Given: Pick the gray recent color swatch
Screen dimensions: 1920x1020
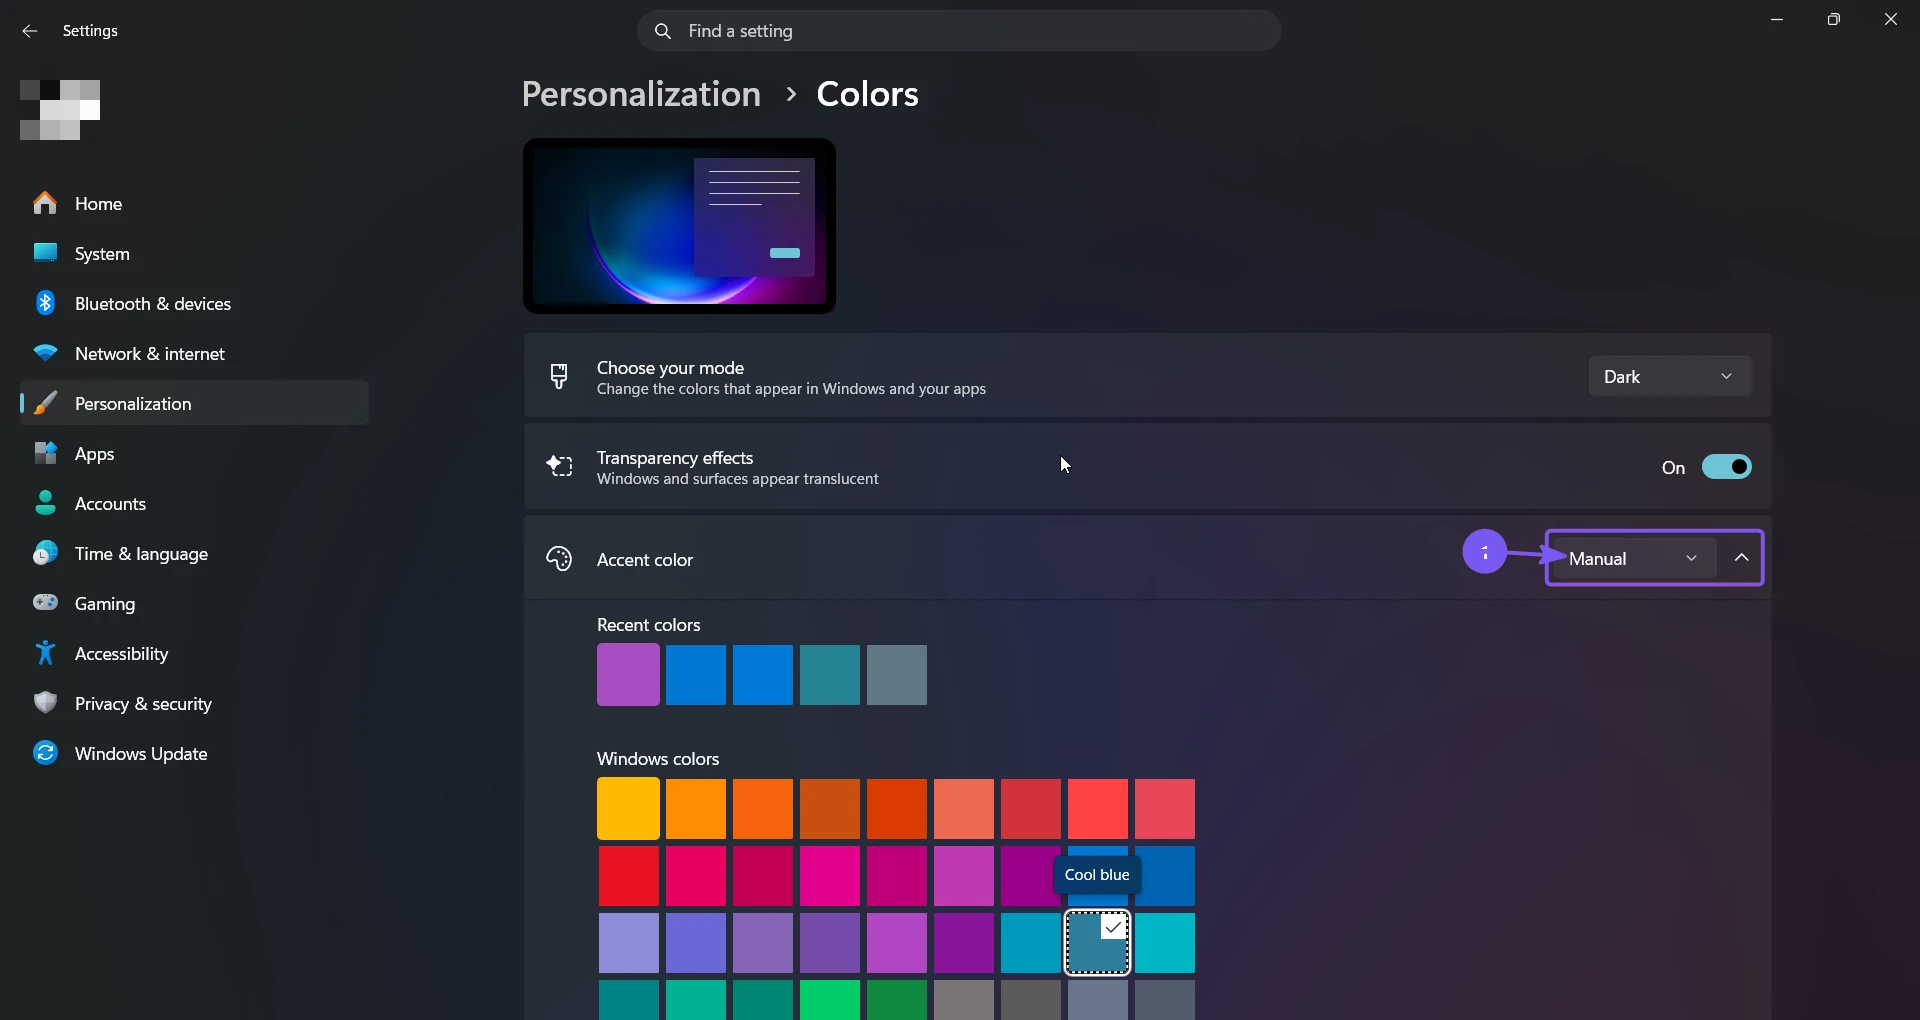Looking at the screenshot, I should click(x=897, y=675).
